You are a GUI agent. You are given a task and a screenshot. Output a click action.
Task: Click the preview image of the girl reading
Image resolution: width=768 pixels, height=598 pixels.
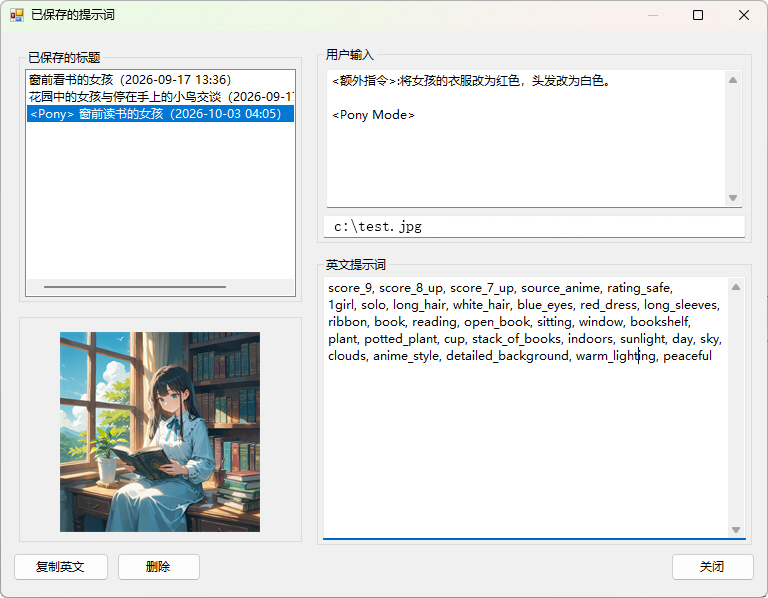160,431
